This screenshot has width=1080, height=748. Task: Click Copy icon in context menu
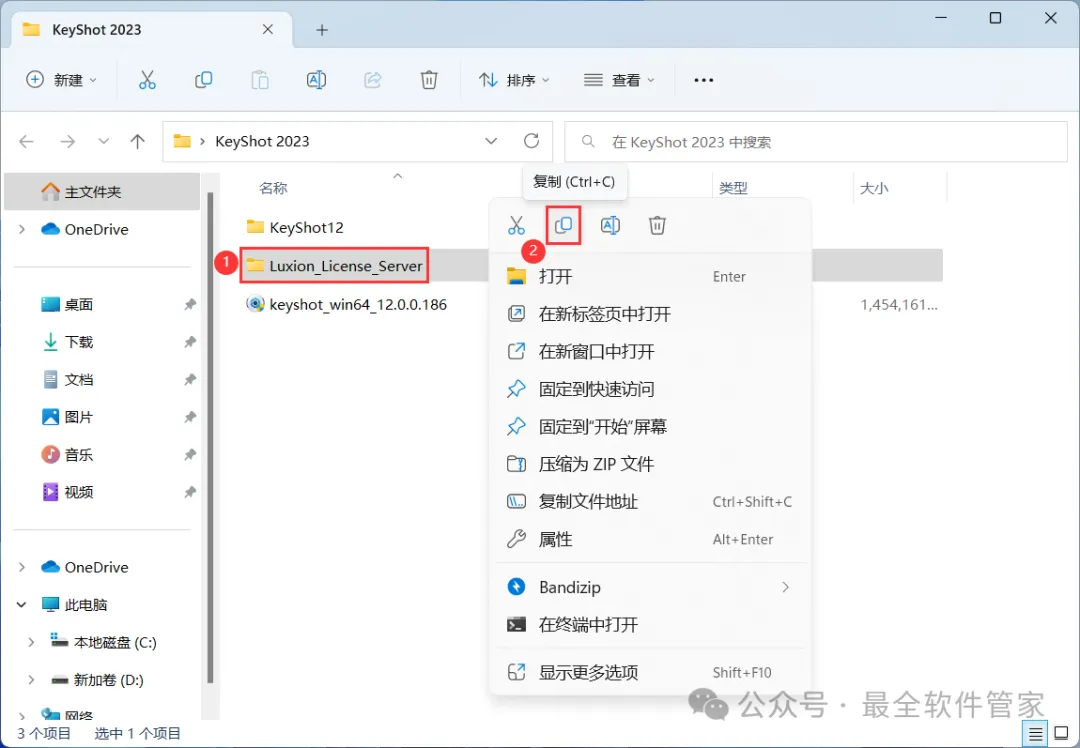tap(563, 225)
